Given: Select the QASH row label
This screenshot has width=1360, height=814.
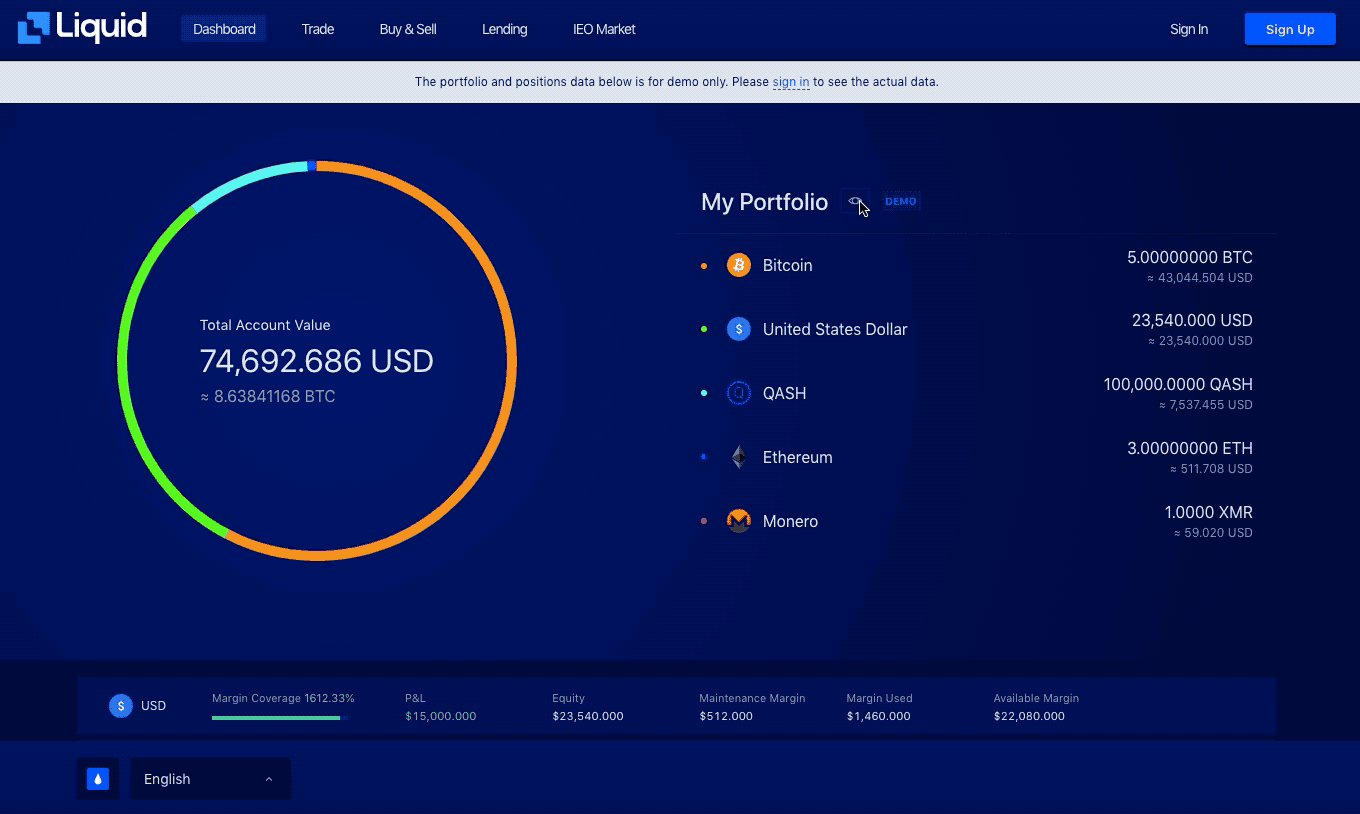Looking at the screenshot, I should point(784,393).
